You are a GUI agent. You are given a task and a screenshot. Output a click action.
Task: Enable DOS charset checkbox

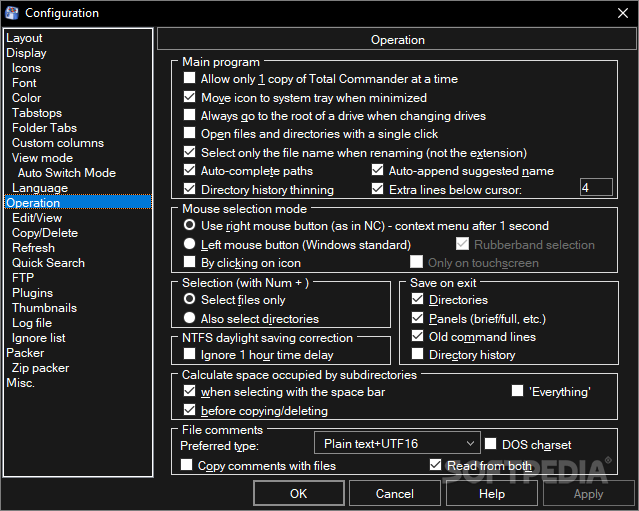click(490, 443)
